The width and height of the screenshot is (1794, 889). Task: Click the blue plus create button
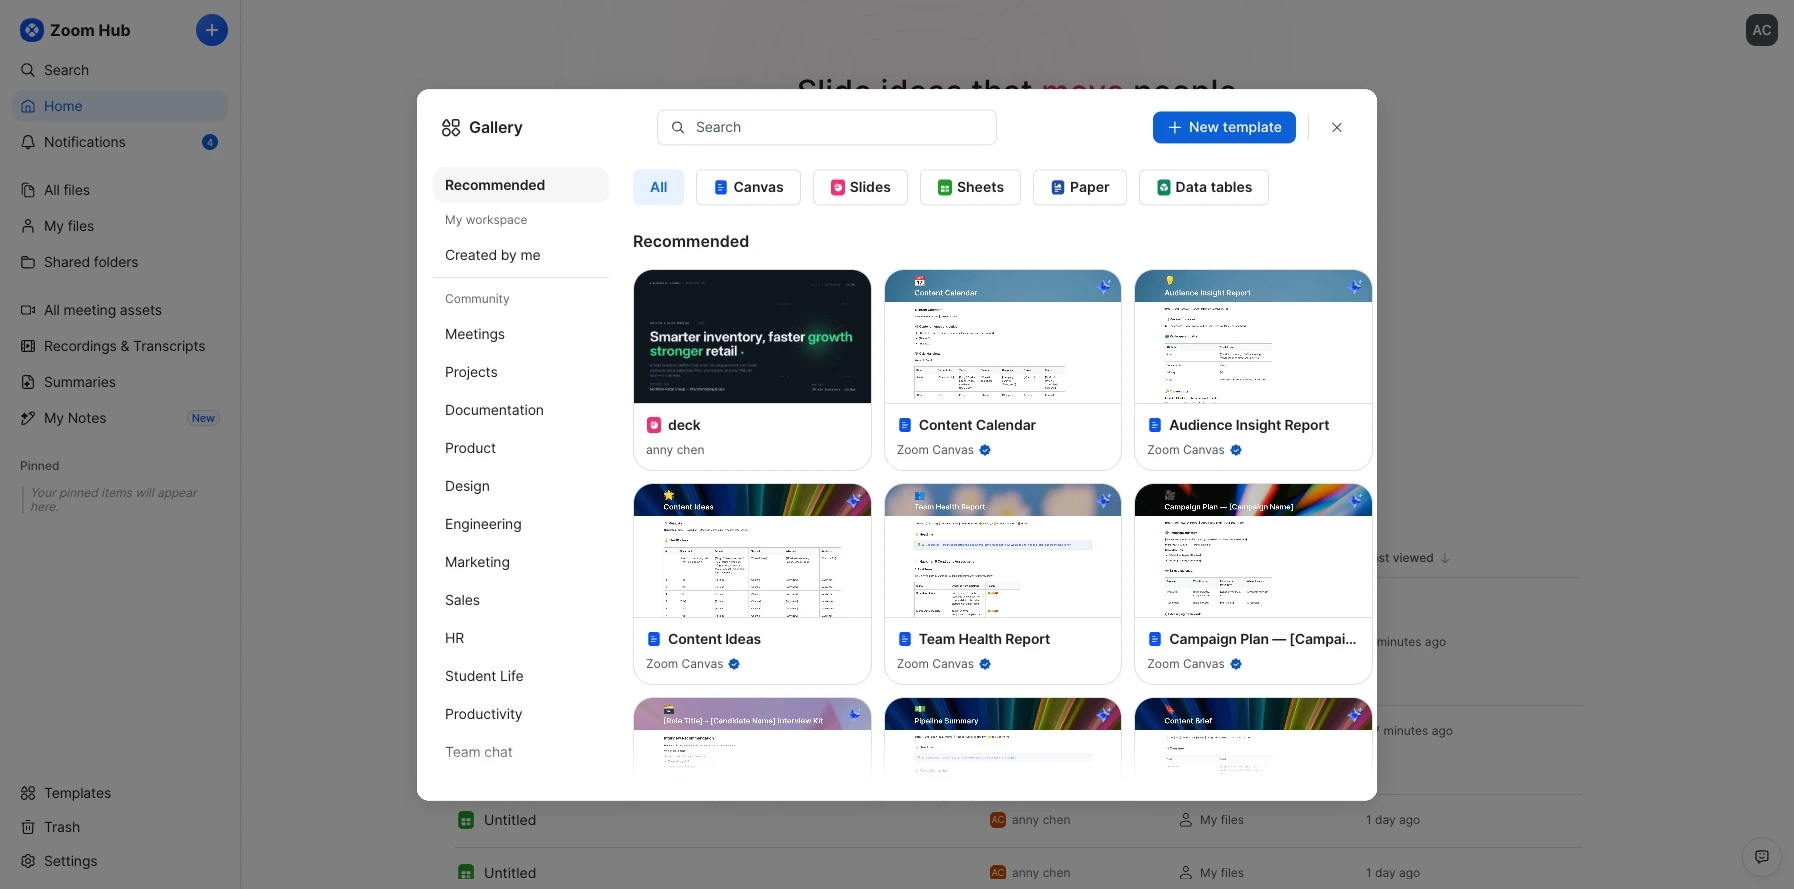[211, 30]
